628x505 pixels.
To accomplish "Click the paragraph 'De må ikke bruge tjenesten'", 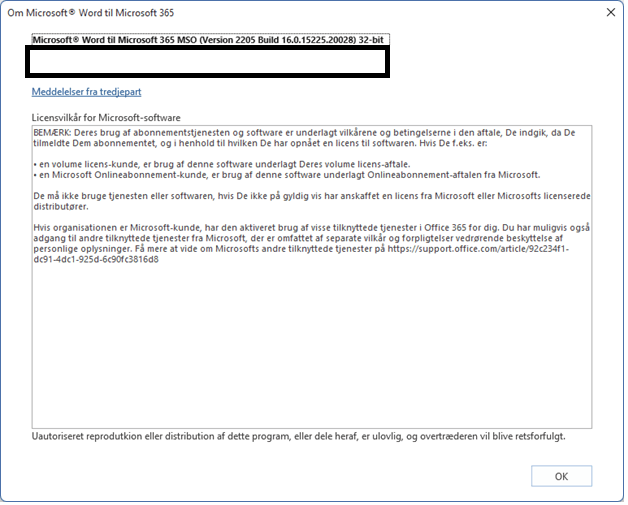I will pos(312,201).
